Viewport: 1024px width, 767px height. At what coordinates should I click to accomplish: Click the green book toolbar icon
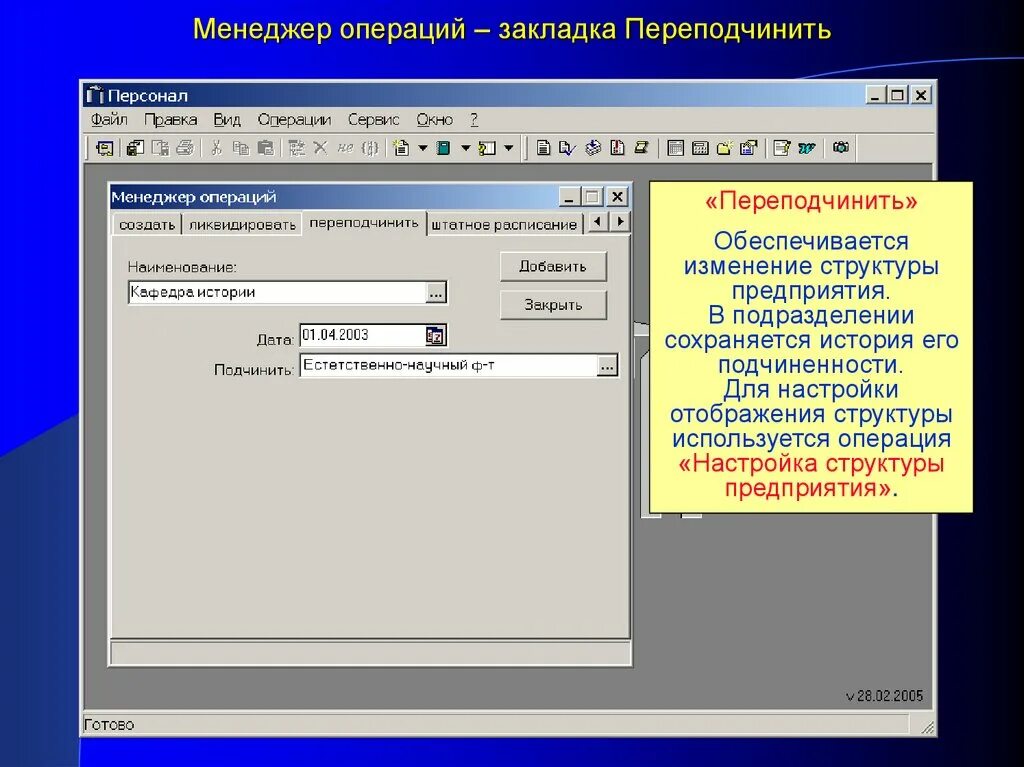(x=443, y=148)
